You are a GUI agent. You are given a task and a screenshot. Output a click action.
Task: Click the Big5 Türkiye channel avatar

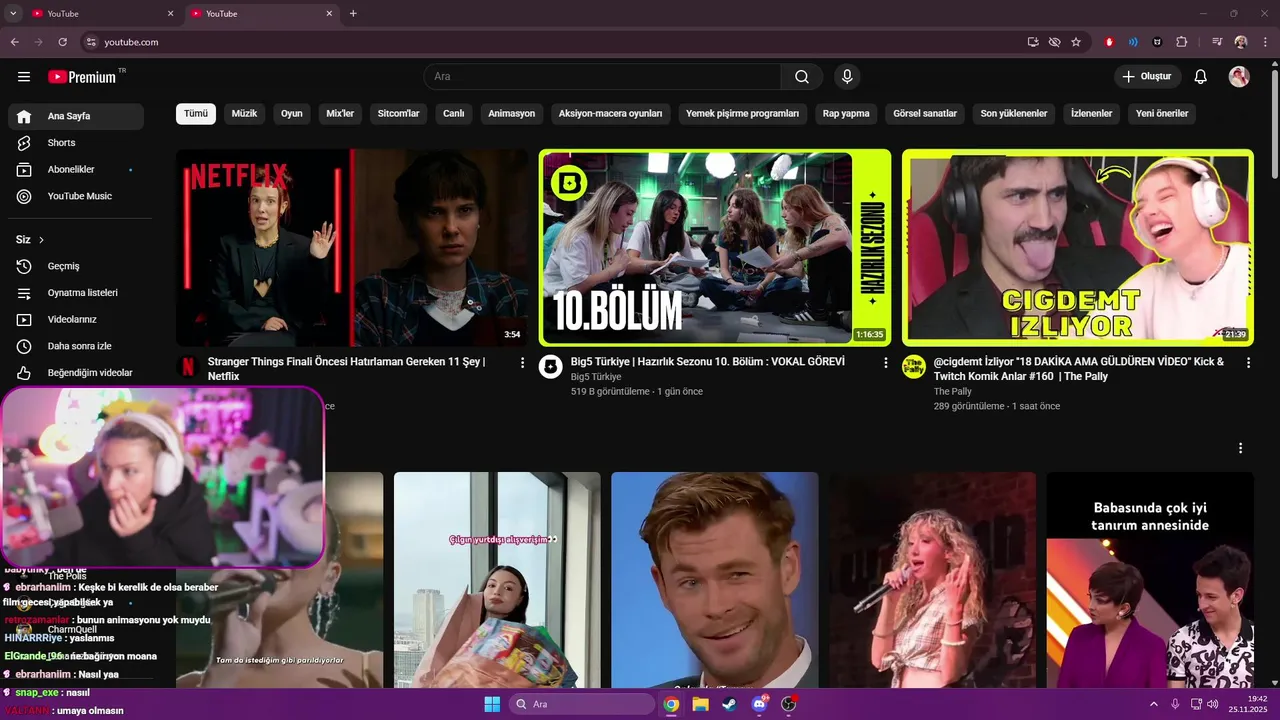point(550,366)
